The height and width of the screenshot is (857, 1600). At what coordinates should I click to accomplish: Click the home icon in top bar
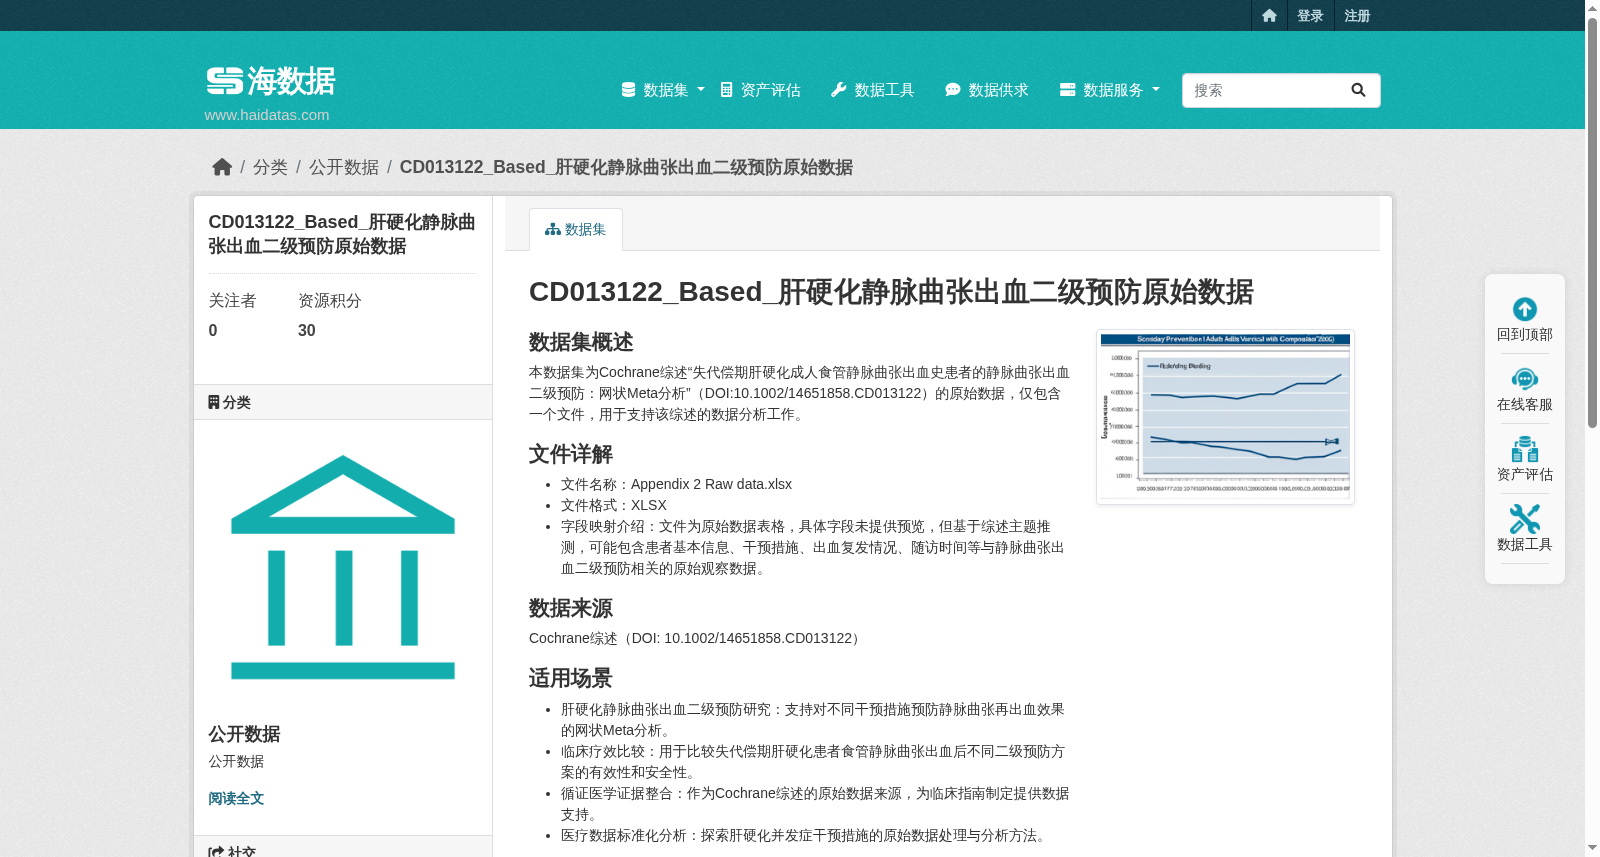click(1269, 16)
